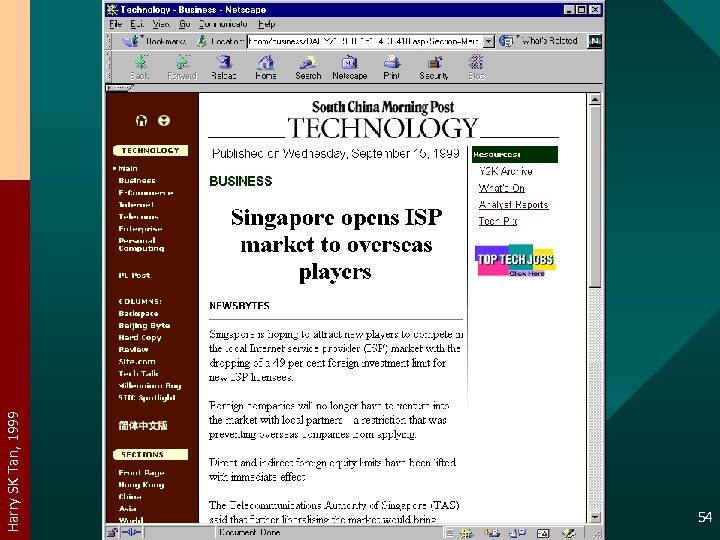The image size is (720, 540).
Task: Open the View menu
Action: click(161, 24)
